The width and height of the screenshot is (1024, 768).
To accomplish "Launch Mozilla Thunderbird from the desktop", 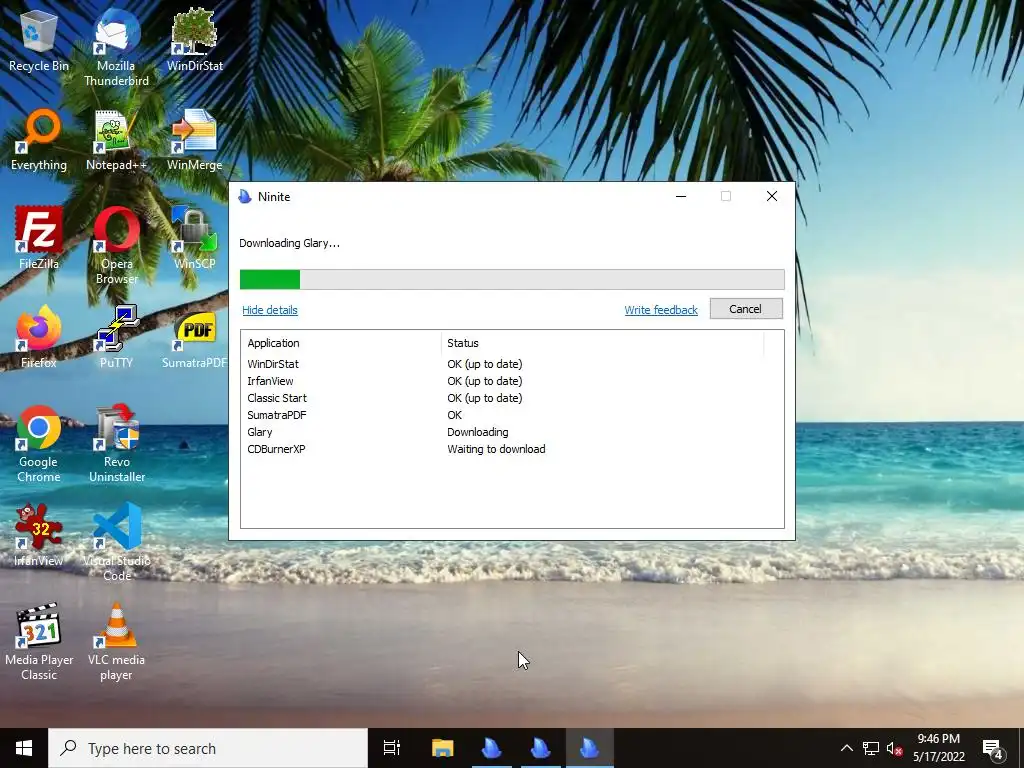I will (x=116, y=49).
